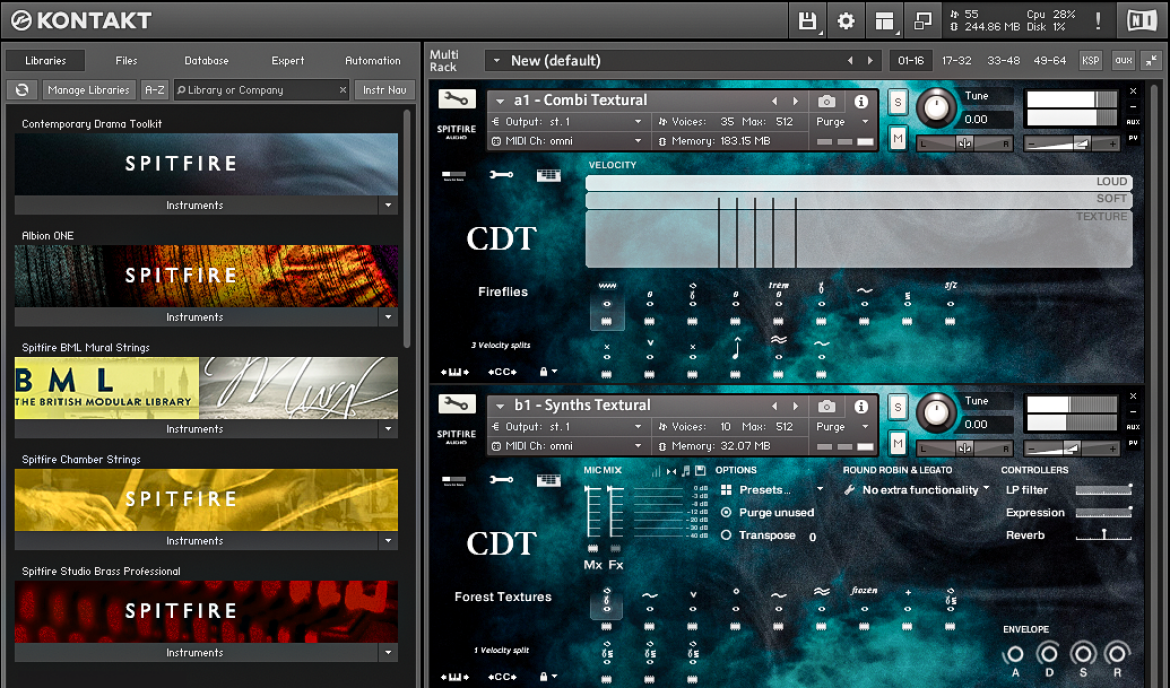Image resolution: width=1170 pixels, height=688 pixels.
Task: Select the Purge unused radio option
Action: coord(726,513)
